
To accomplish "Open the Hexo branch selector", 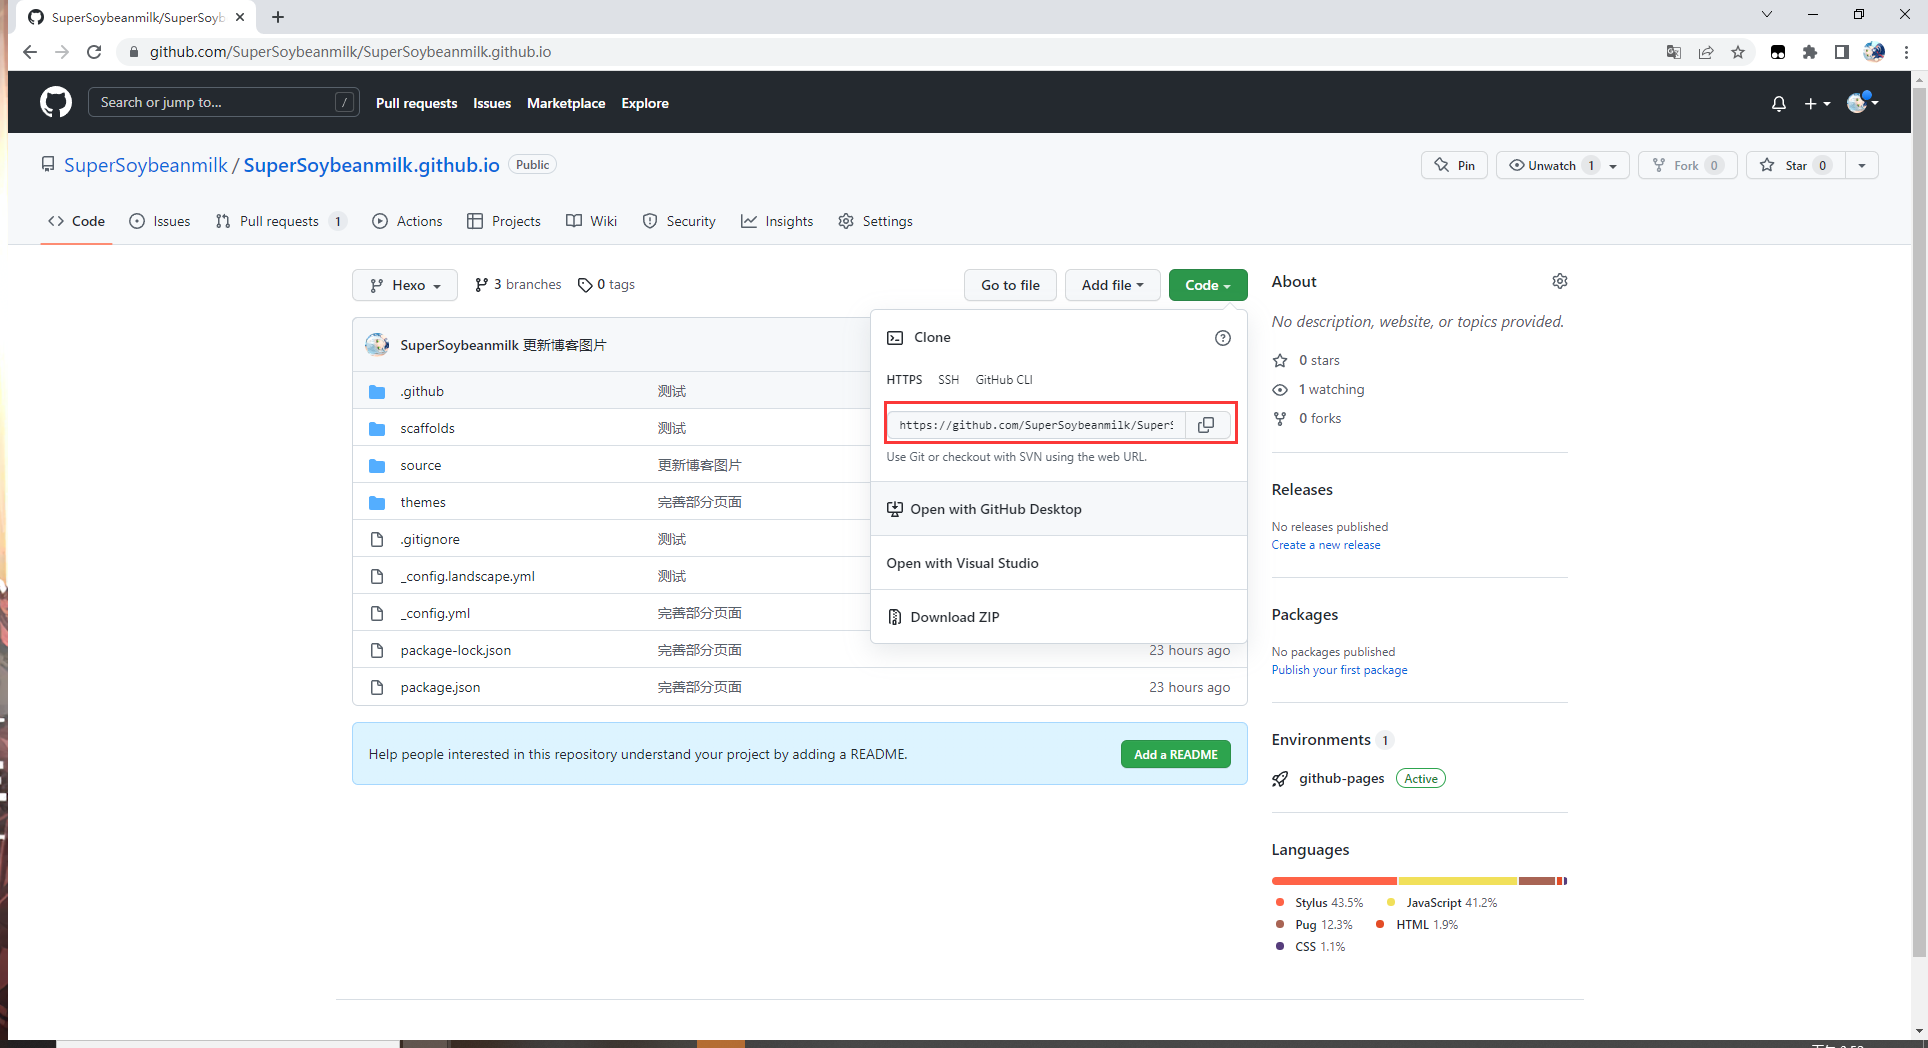I will (x=405, y=285).
